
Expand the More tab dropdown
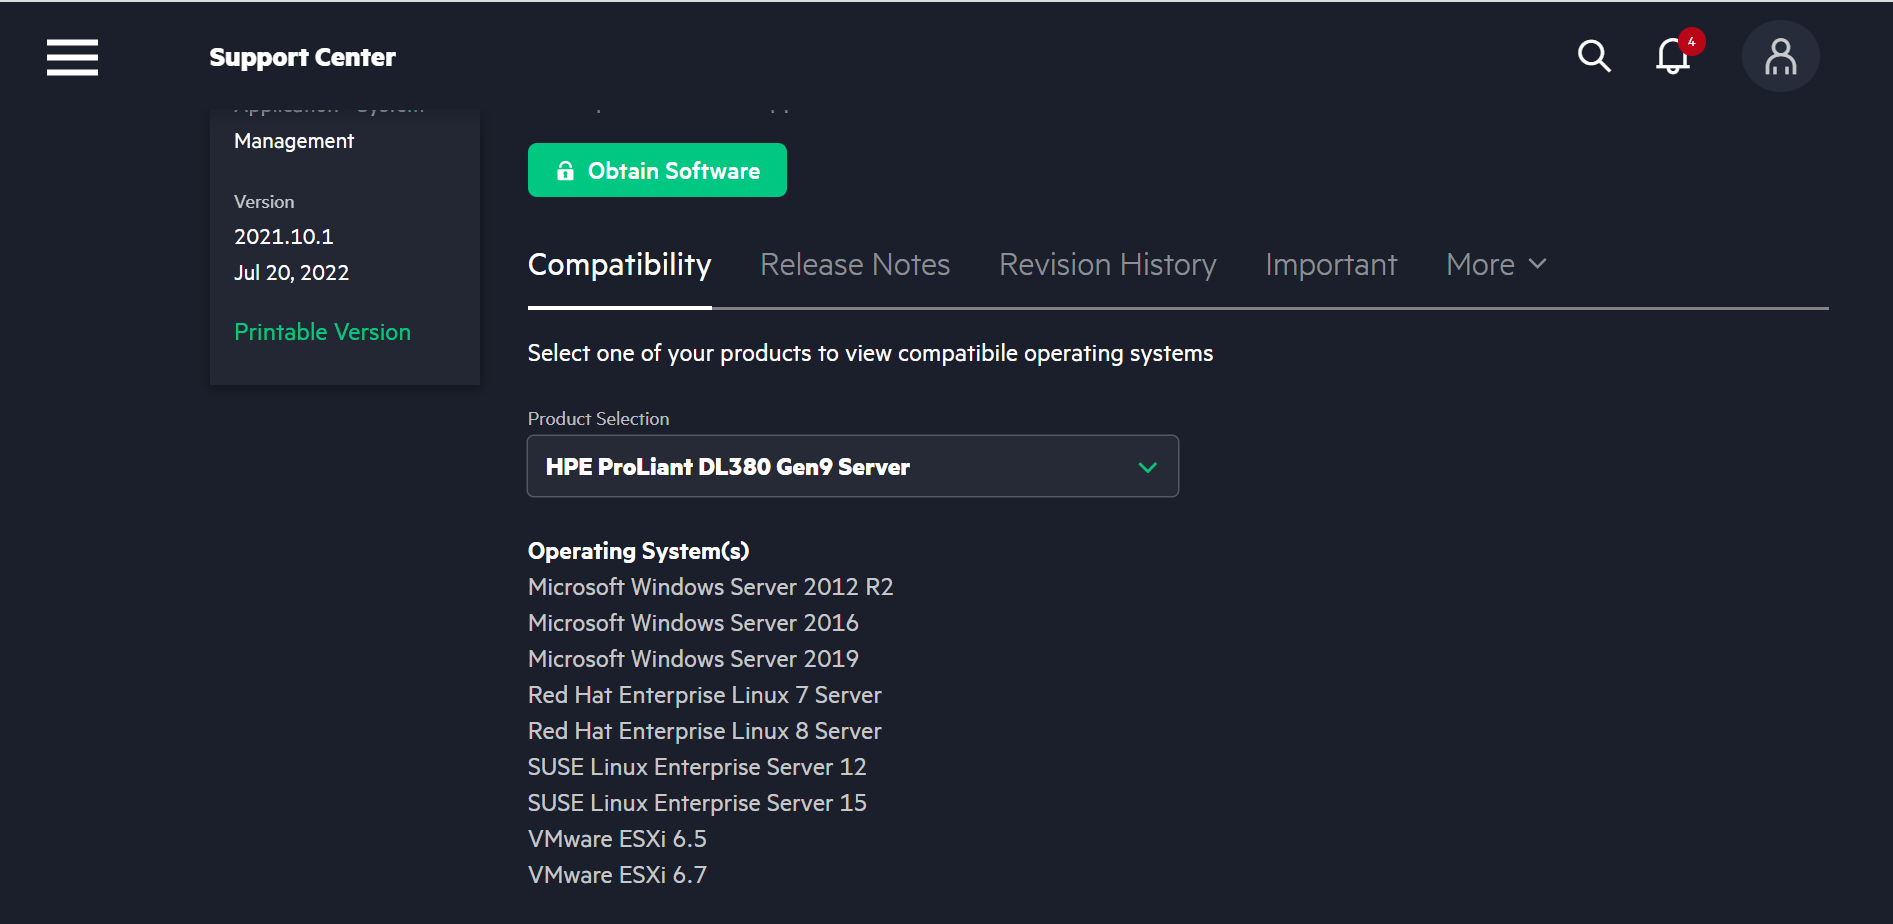coord(1496,265)
